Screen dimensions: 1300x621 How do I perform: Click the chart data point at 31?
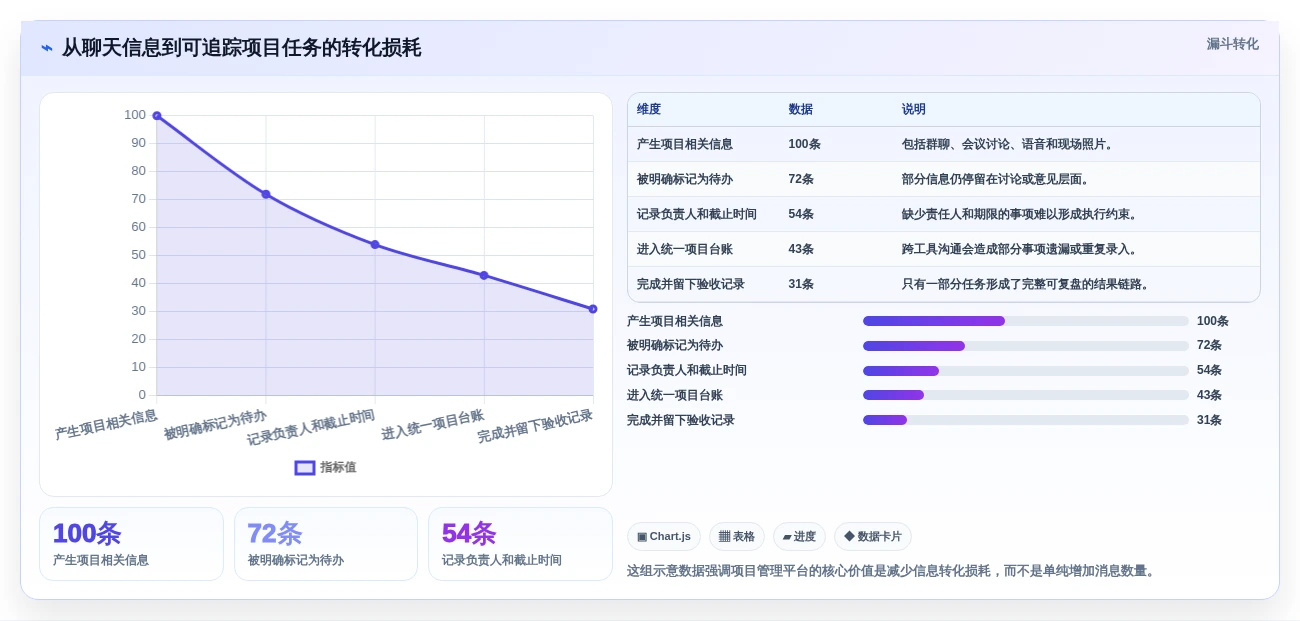pos(593,309)
